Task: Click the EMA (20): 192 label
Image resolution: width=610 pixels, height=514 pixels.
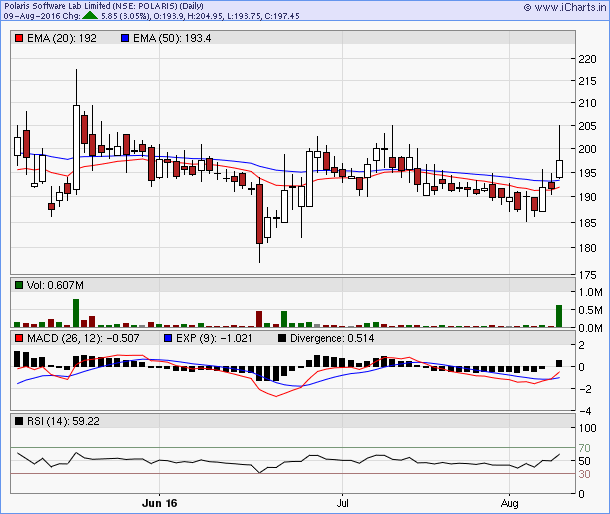Action: pos(61,38)
